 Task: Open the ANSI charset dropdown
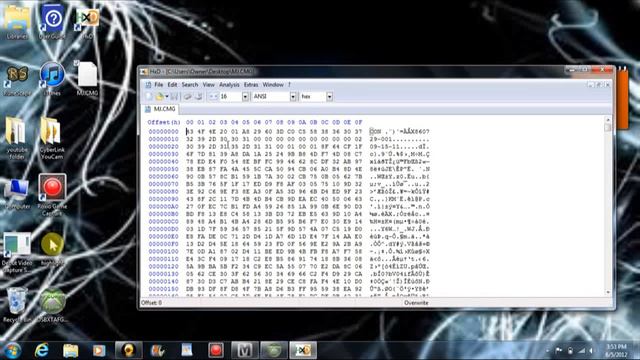(293, 97)
